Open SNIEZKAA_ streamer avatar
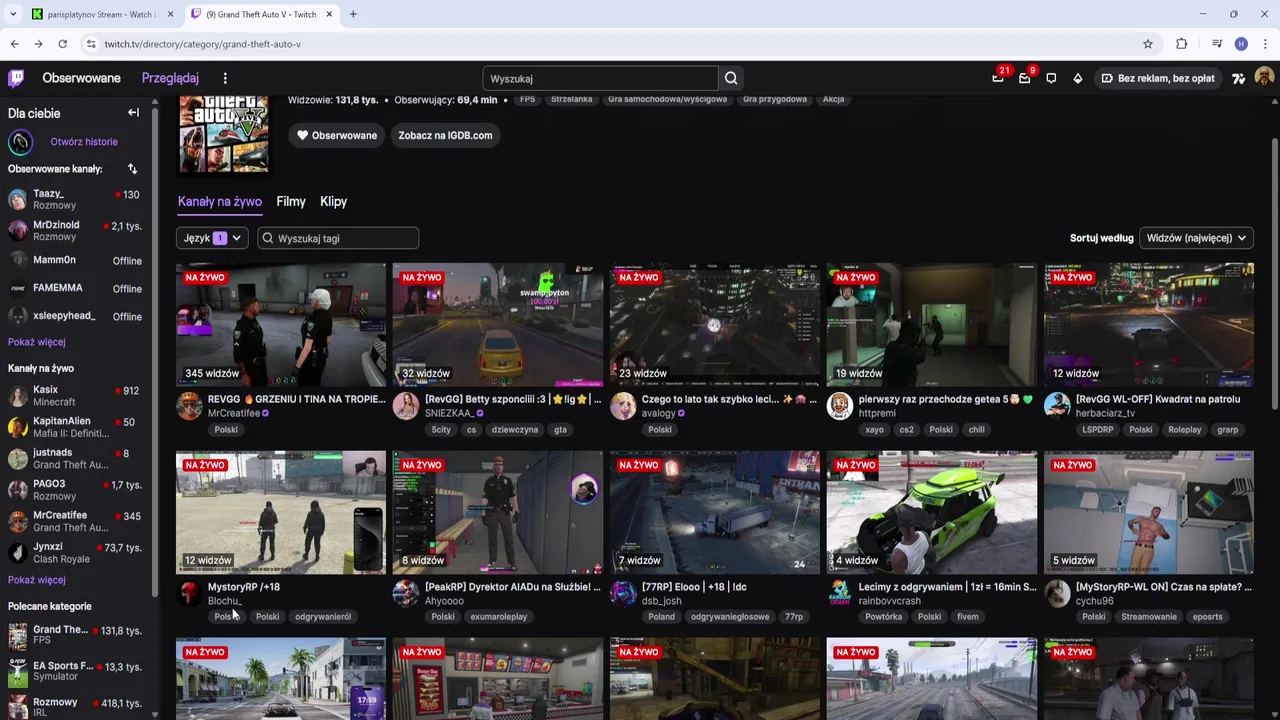1280x720 pixels. click(x=405, y=405)
